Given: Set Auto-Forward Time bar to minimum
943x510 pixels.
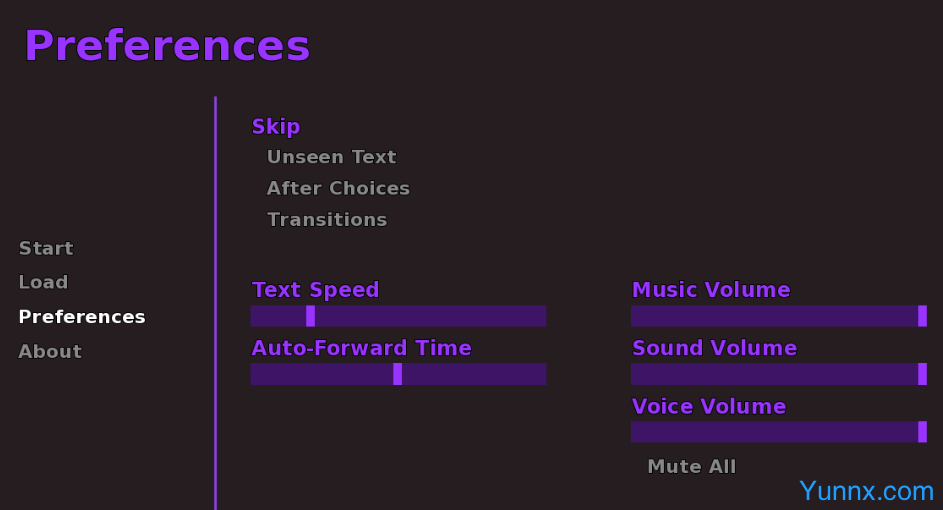Looking at the screenshot, I should coord(253,374).
